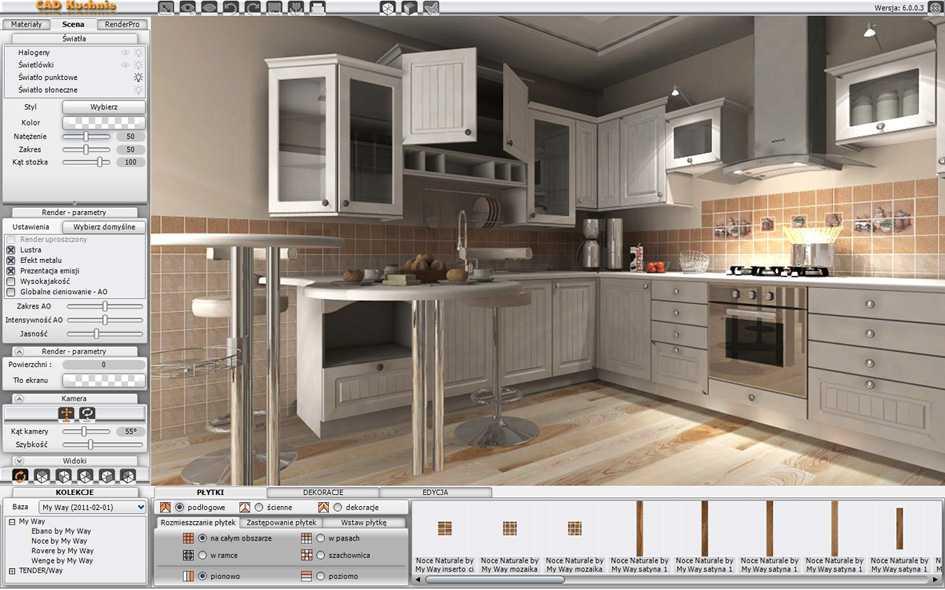Click the Wybierz style button
This screenshot has width=945, height=590.
coord(104,107)
